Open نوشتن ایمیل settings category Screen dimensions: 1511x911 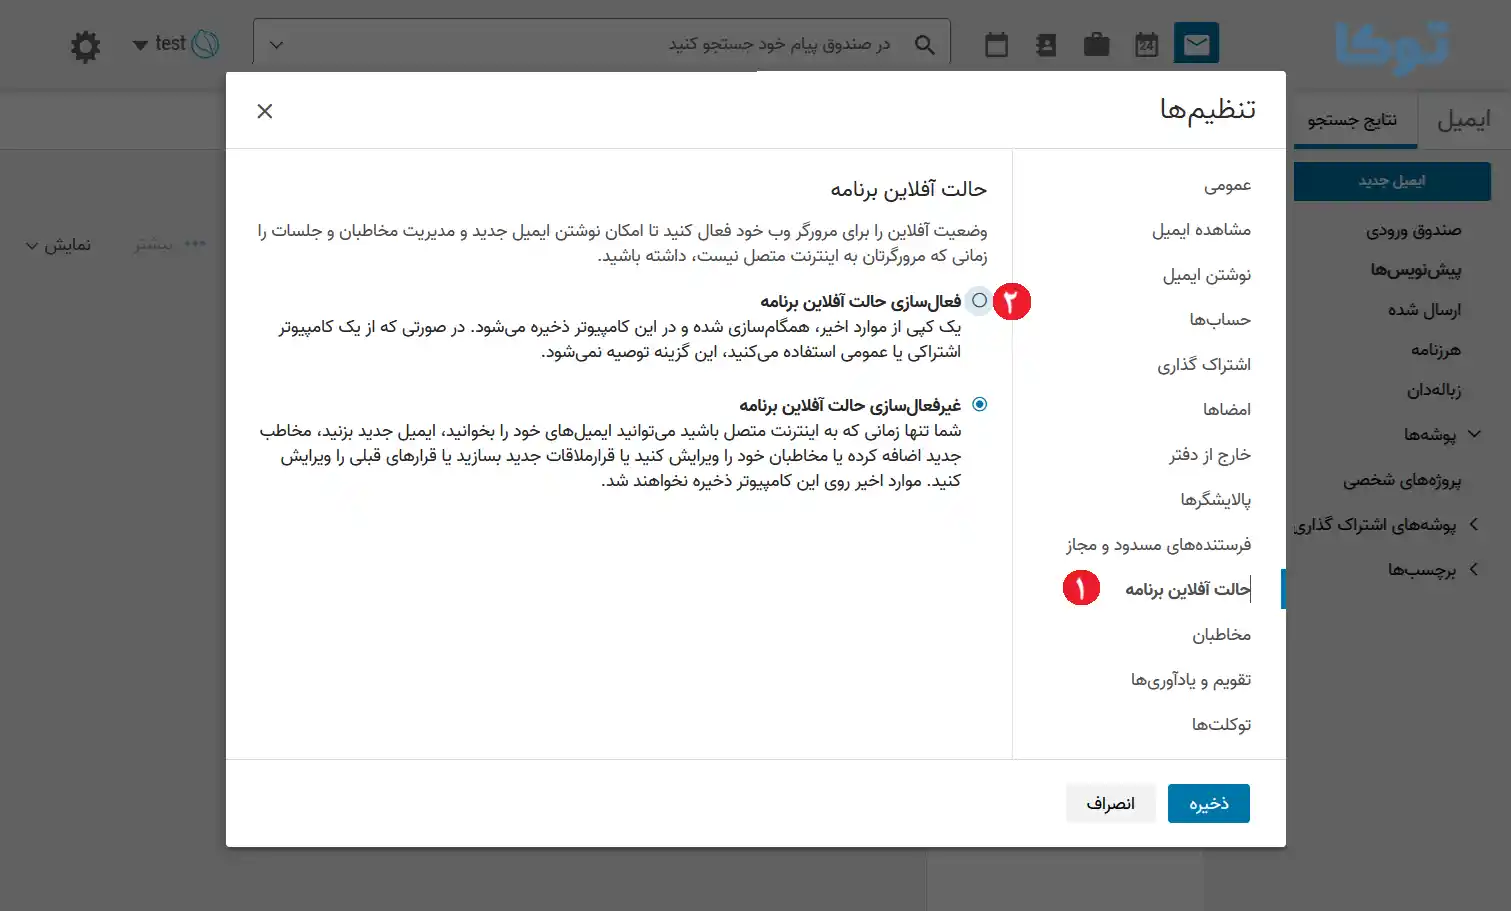1206,275
